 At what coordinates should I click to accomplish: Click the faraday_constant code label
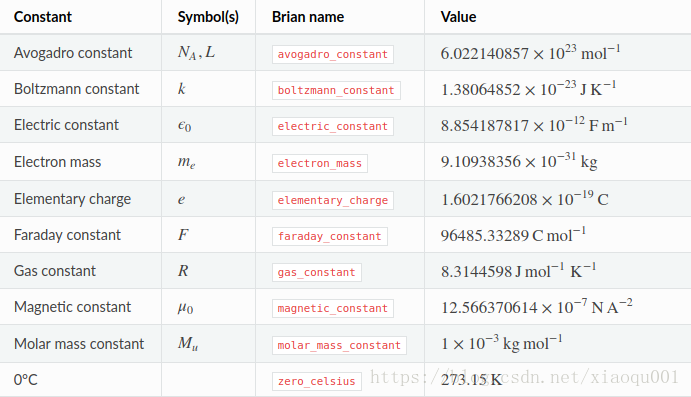330,237
